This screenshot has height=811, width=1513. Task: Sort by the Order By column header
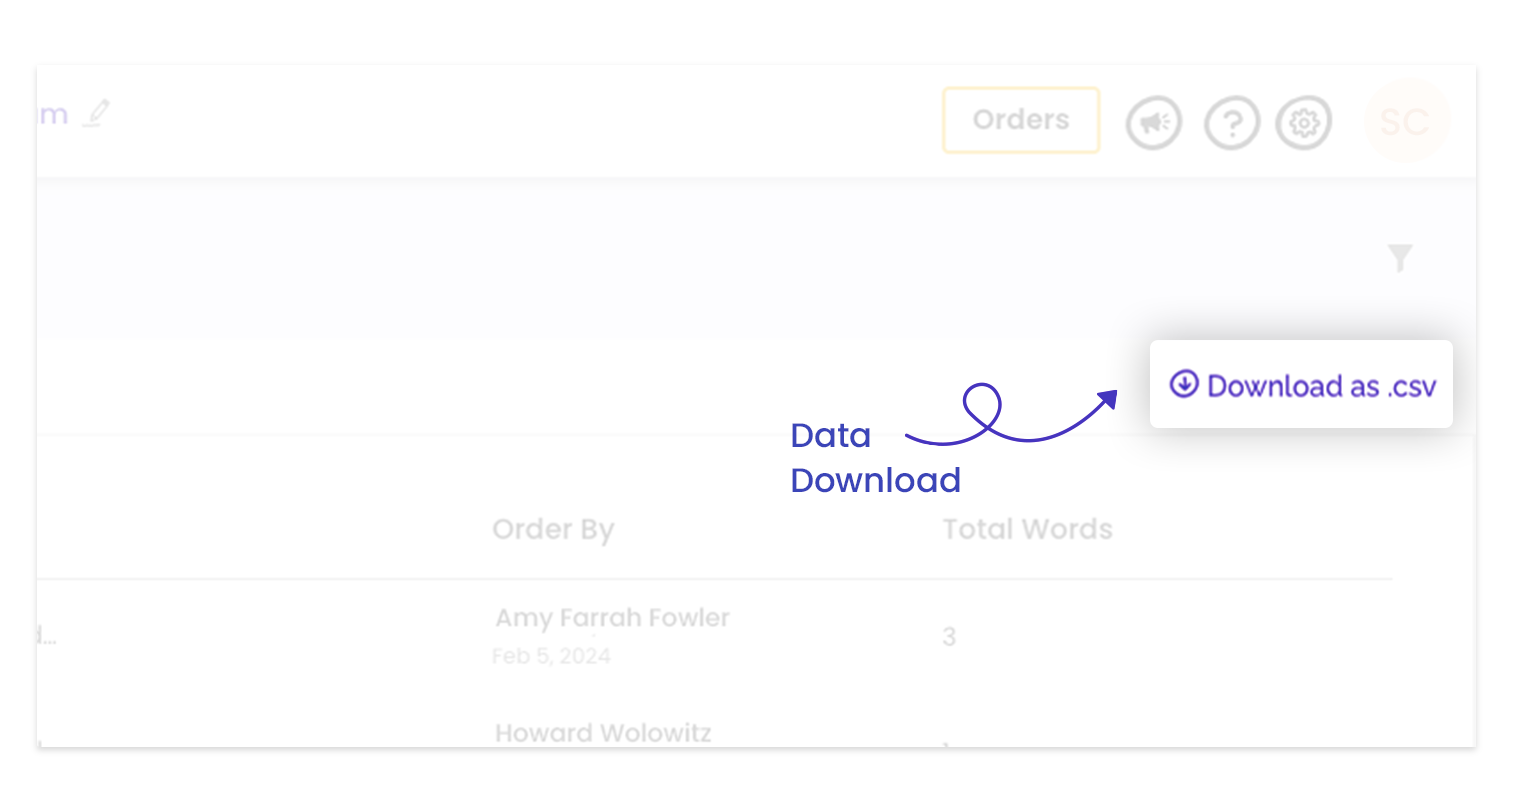pos(553,530)
